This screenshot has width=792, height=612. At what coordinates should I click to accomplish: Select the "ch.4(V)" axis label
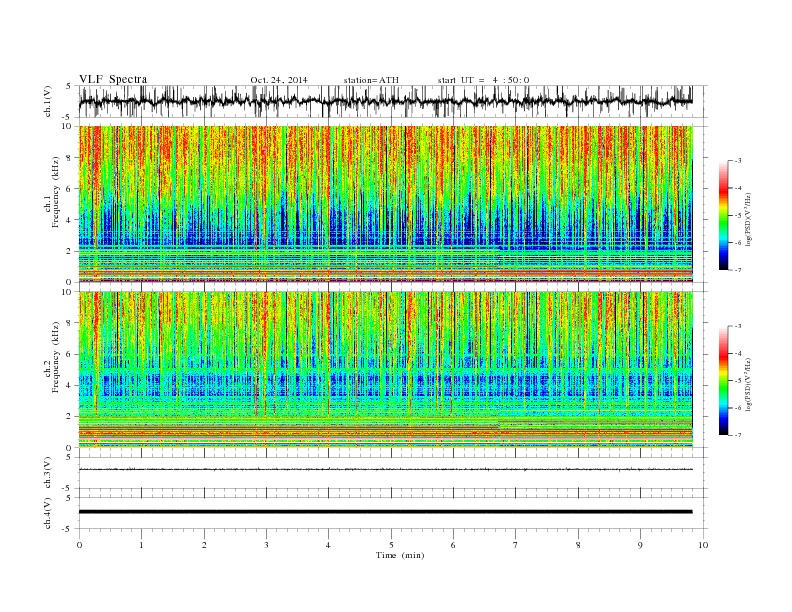click(48, 513)
